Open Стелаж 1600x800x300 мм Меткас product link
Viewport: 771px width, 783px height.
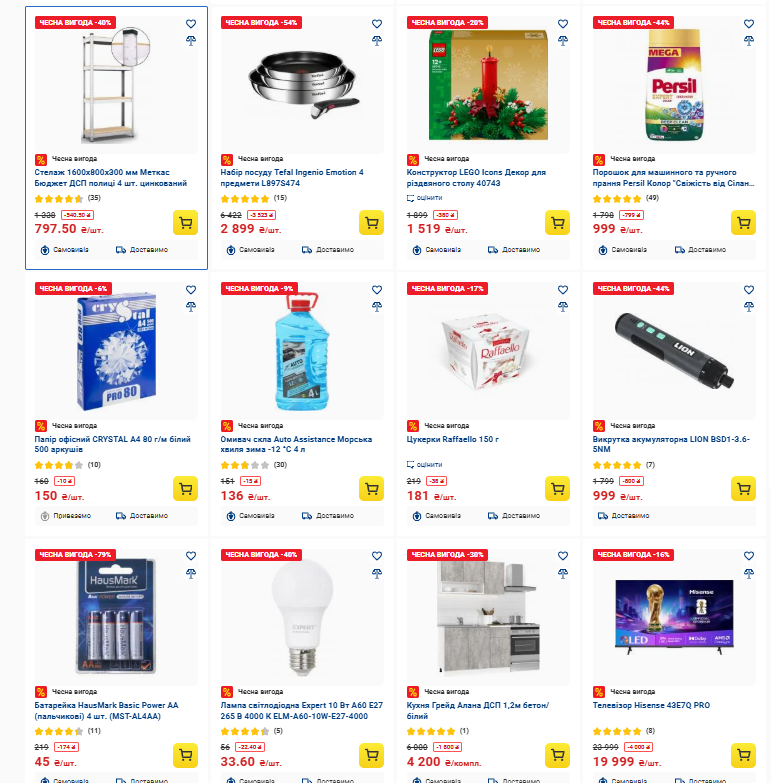coord(110,178)
